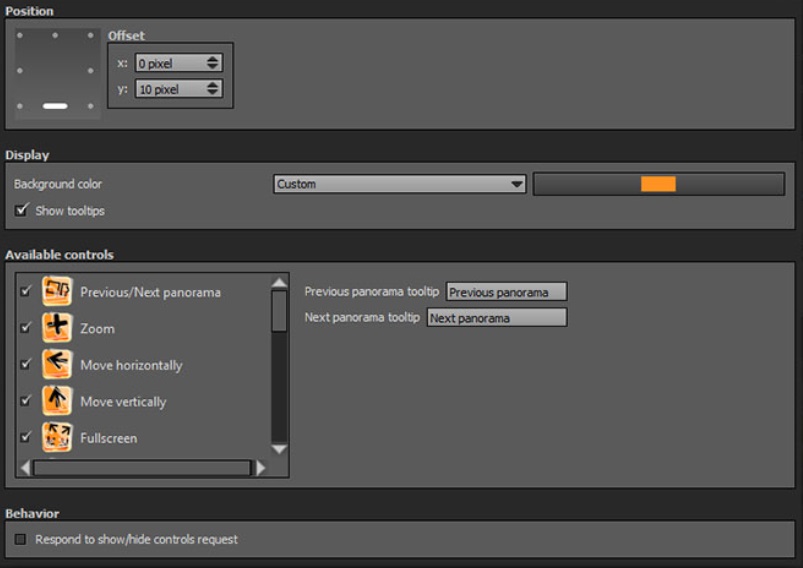803x568 pixels.
Task: Click the controls list horizontal scrollbar thumb
Action: pos(142,467)
